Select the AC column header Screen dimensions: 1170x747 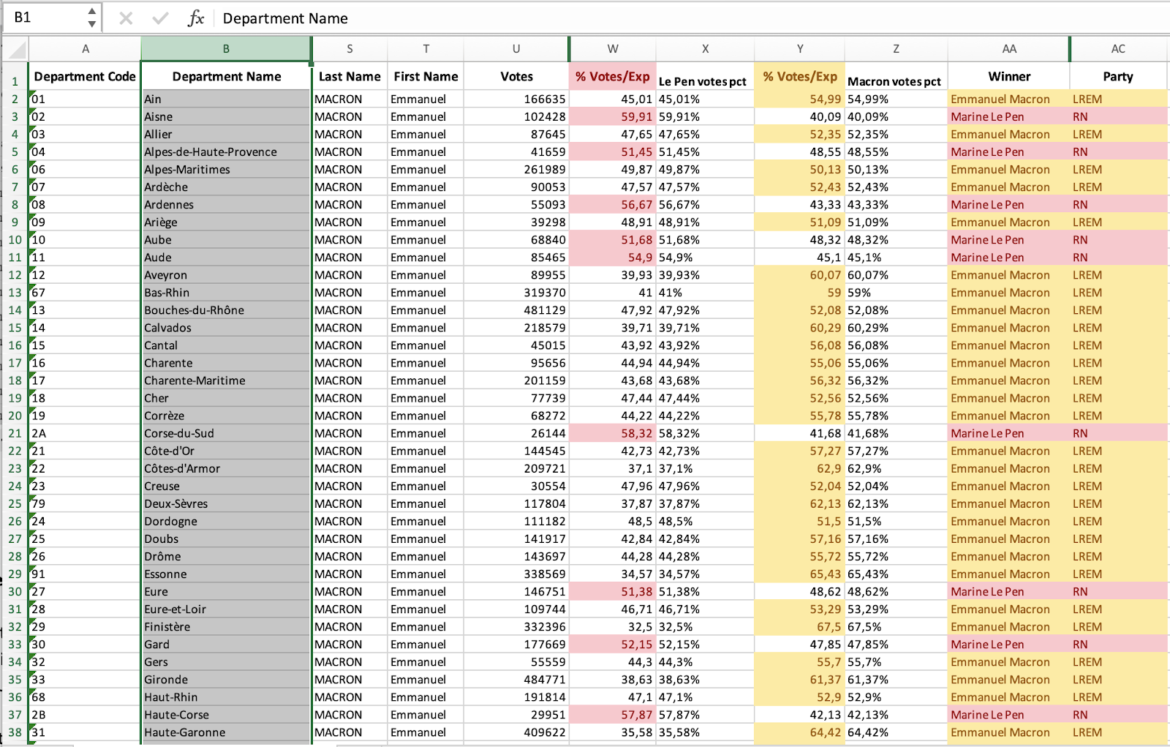click(x=1118, y=48)
